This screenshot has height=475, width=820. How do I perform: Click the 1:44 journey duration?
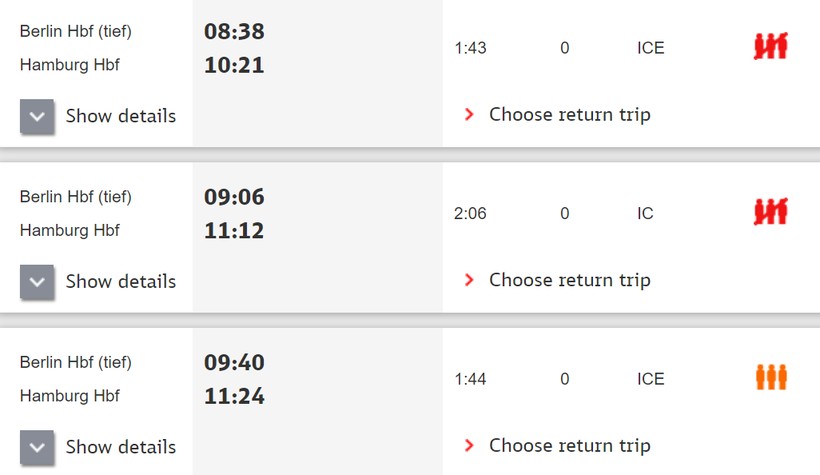pyautogui.click(x=470, y=379)
